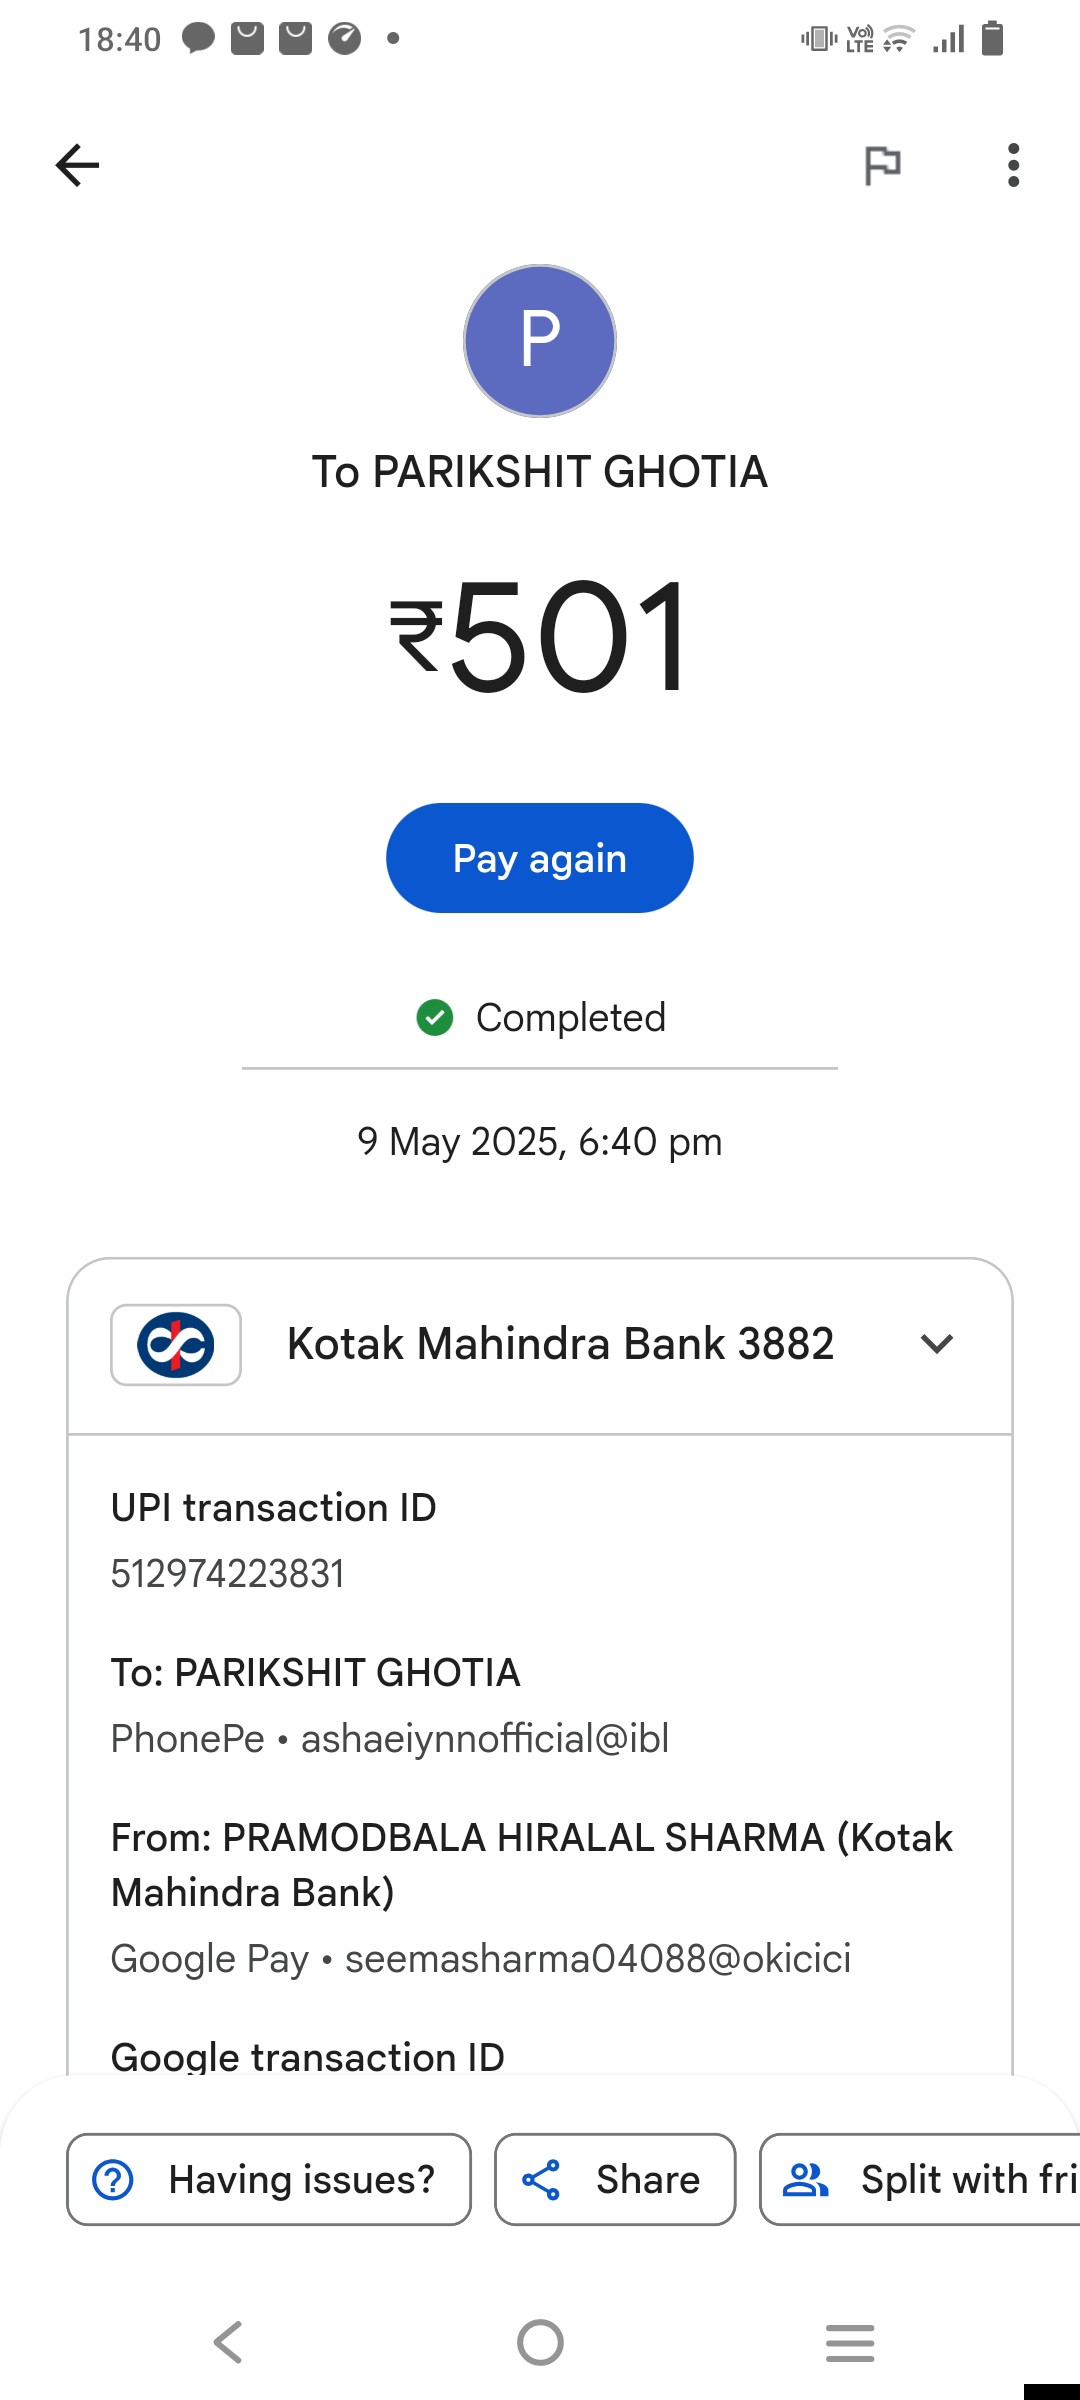Tap the people group split icon

(805, 2179)
